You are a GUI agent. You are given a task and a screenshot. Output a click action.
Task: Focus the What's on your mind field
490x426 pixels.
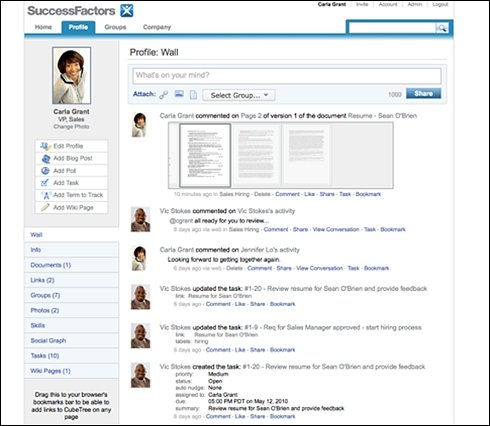tap(287, 76)
